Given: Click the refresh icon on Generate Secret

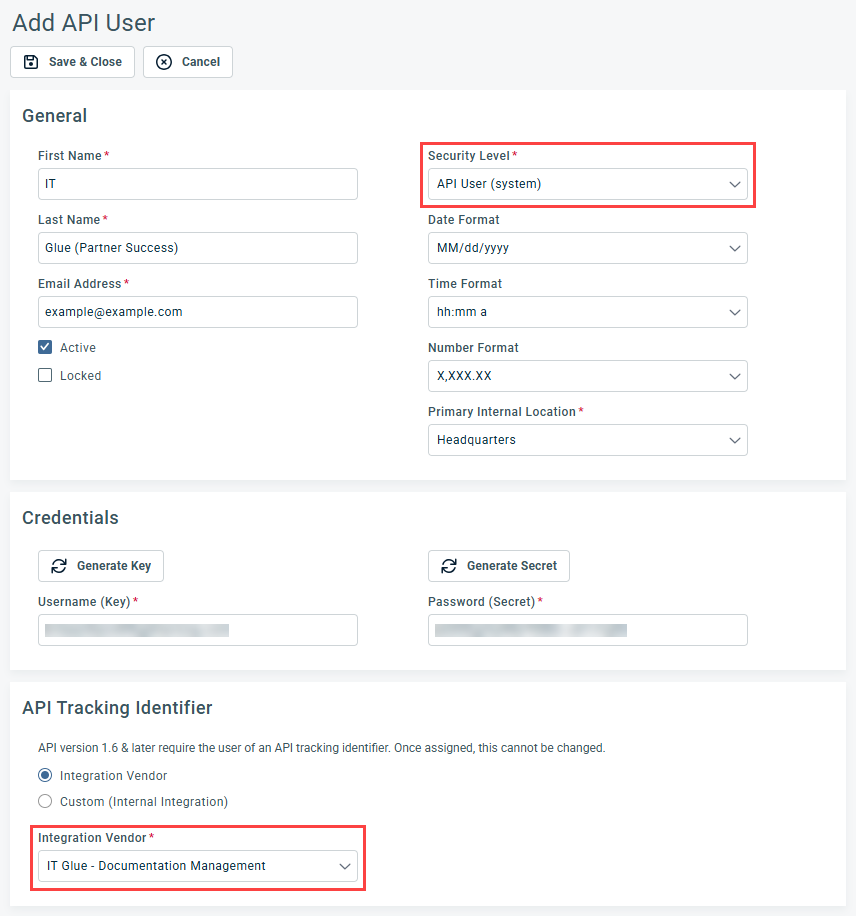Looking at the screenshot, I should 449,566.
